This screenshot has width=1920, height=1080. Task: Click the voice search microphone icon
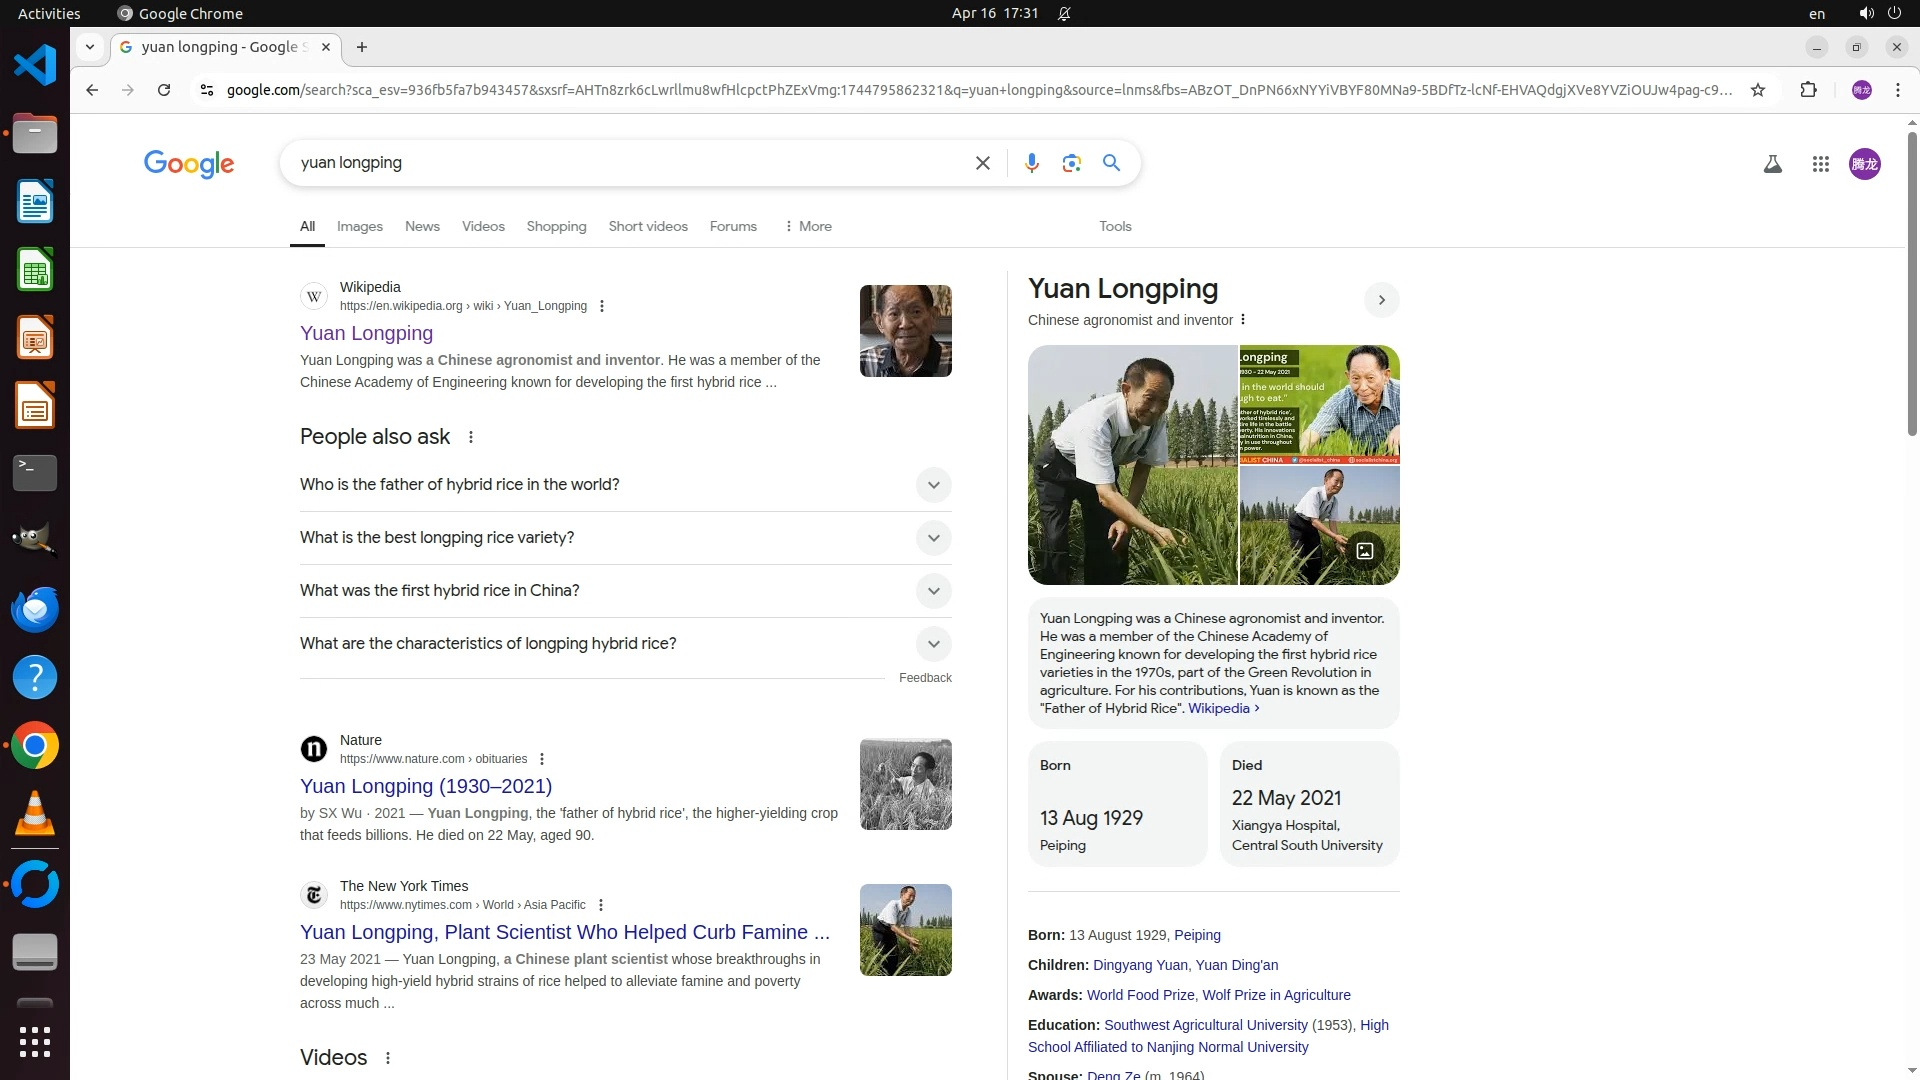(x=1031, y=163)
